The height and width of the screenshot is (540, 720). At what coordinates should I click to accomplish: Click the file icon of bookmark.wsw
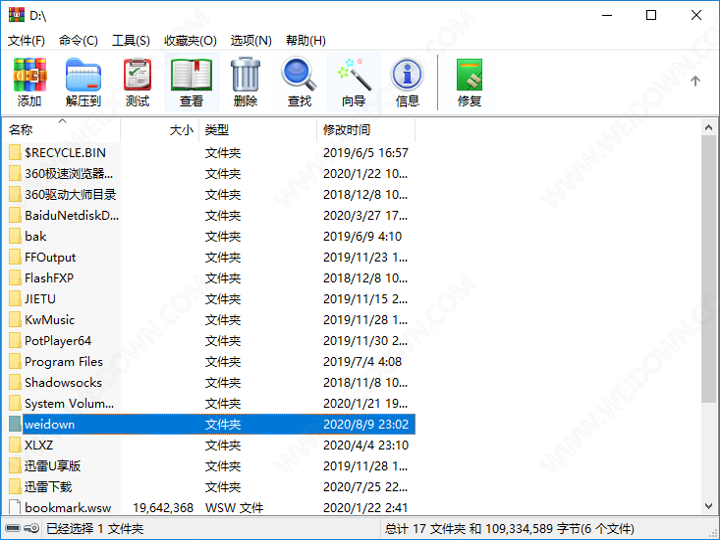point(15,507)
